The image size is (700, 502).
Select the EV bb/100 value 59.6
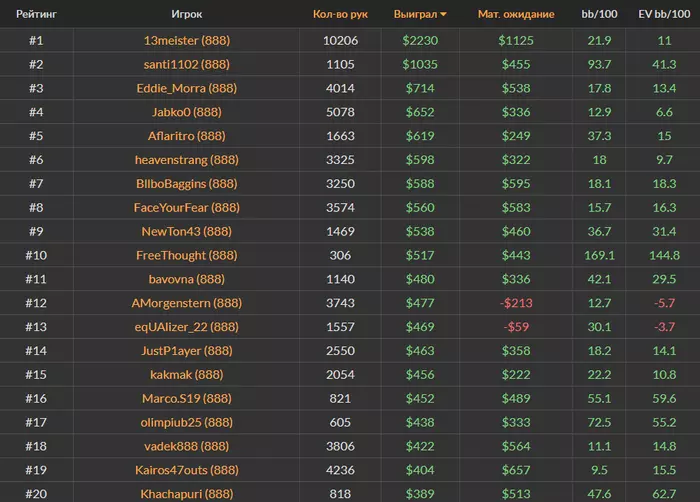pyautogui.click(x=664, y=398)
